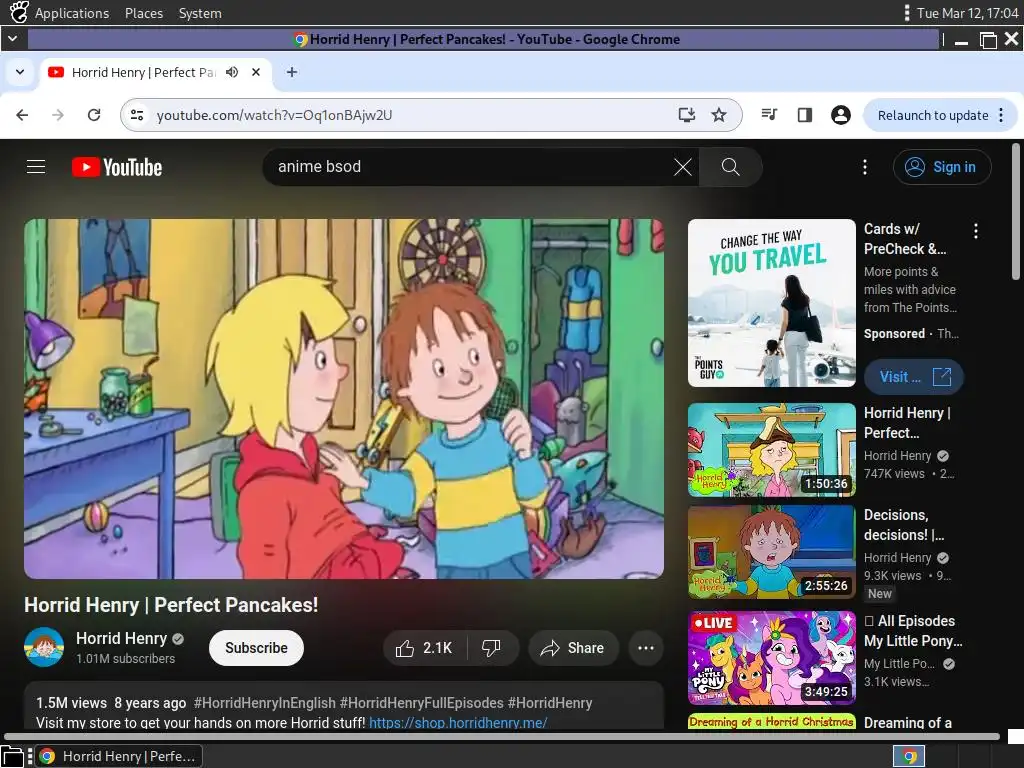Image resolution: width=1024 pixels, height=768 pixels.
Task: Go to the YouTube home logo
Action: pos(117,167)
